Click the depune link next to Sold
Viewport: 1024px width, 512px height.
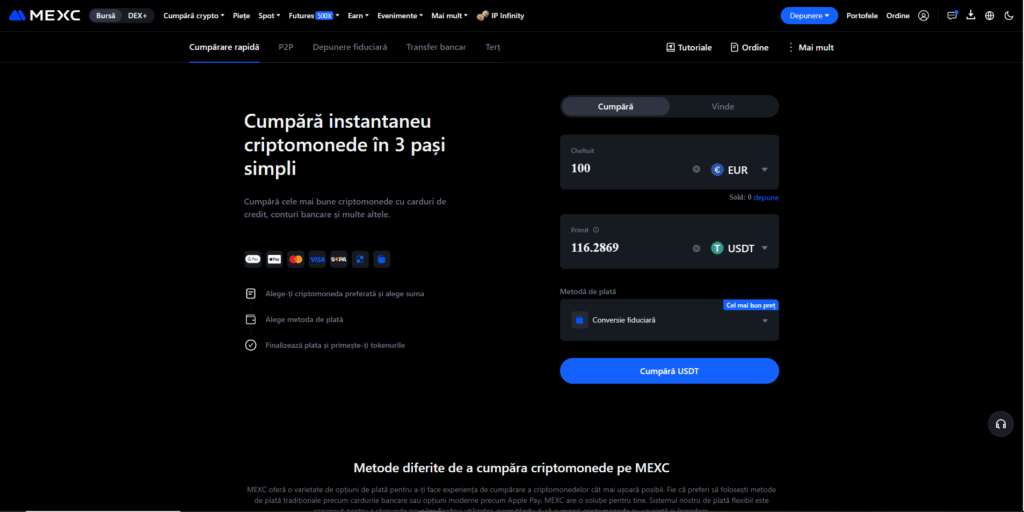click(x=766, y=197)
